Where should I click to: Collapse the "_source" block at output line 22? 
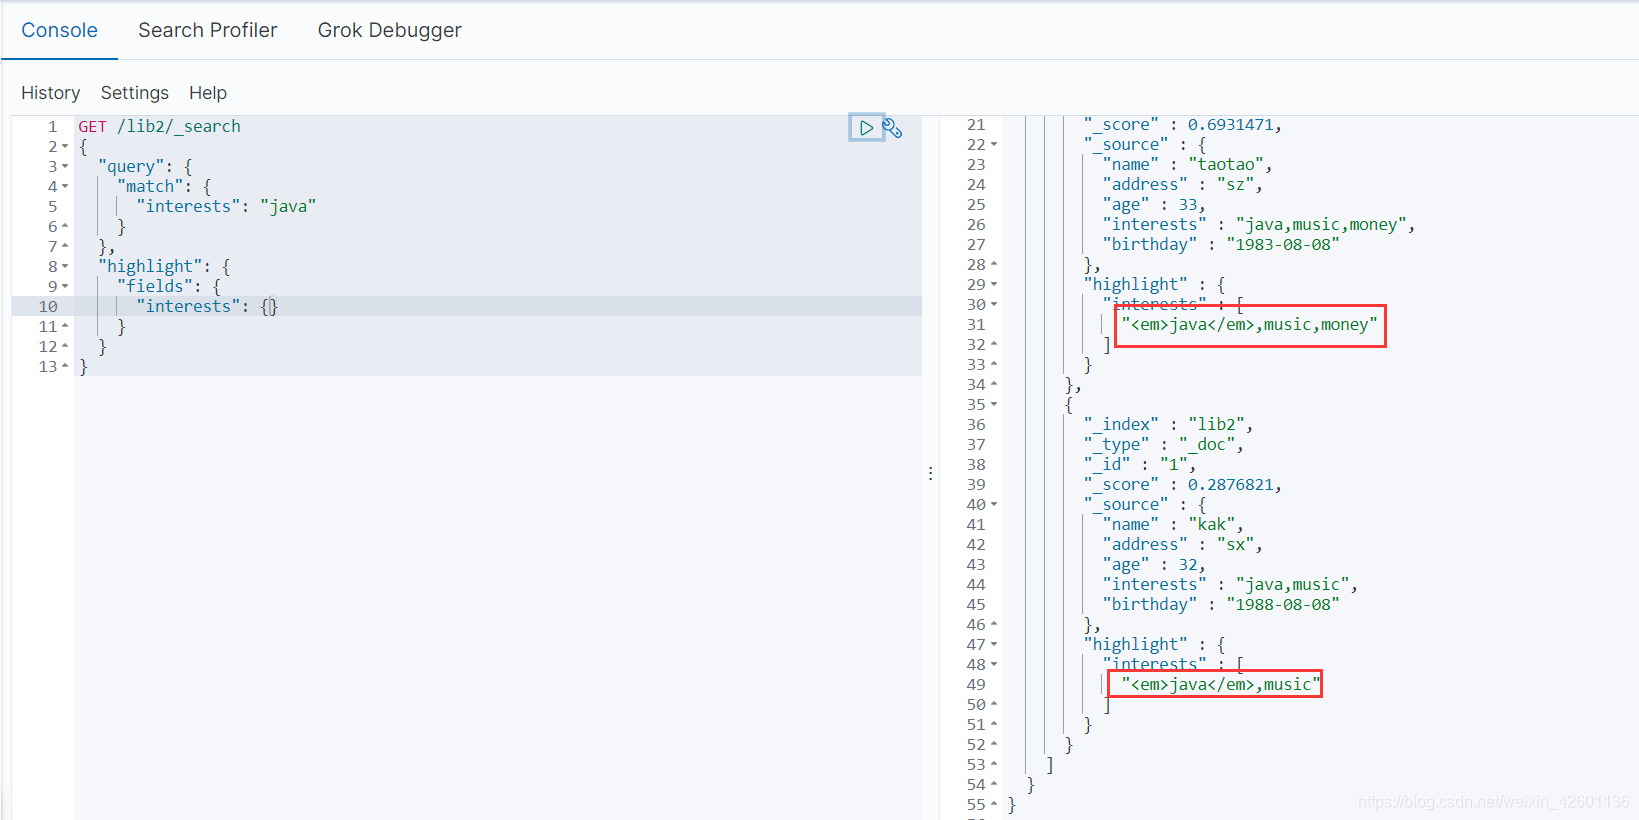pos(994,145)
